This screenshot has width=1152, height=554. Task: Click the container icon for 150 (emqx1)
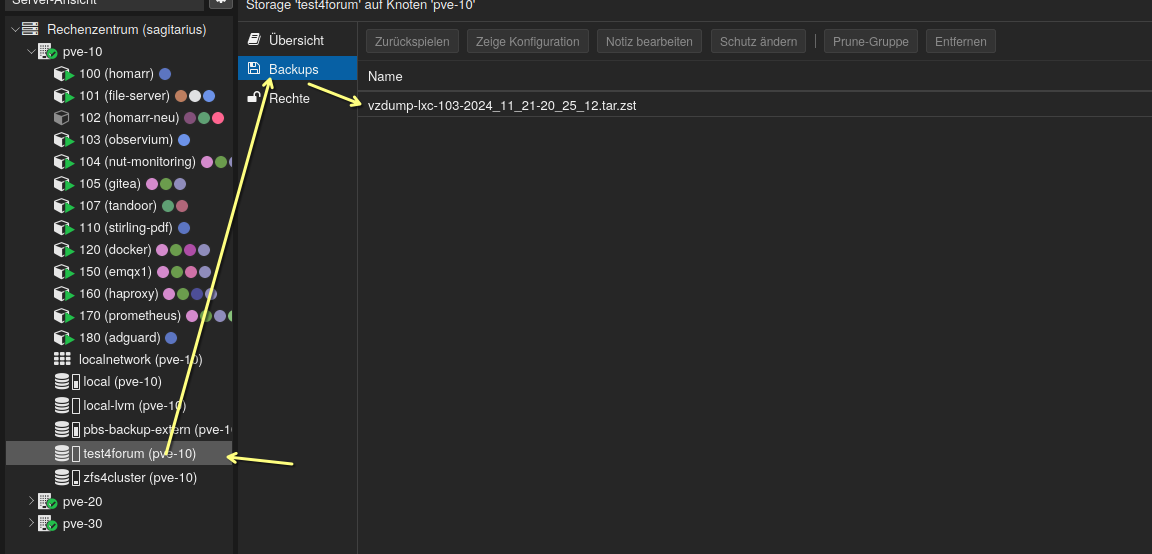(x=65, y=272)
